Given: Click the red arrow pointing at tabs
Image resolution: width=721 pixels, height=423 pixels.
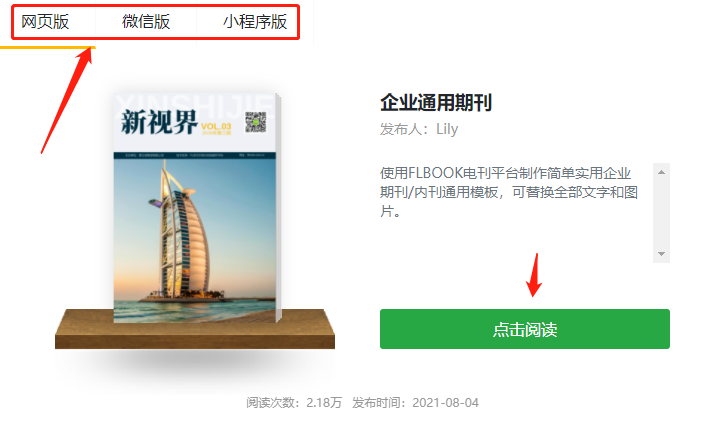Looking at the screenshot, I should pos(67,100).
